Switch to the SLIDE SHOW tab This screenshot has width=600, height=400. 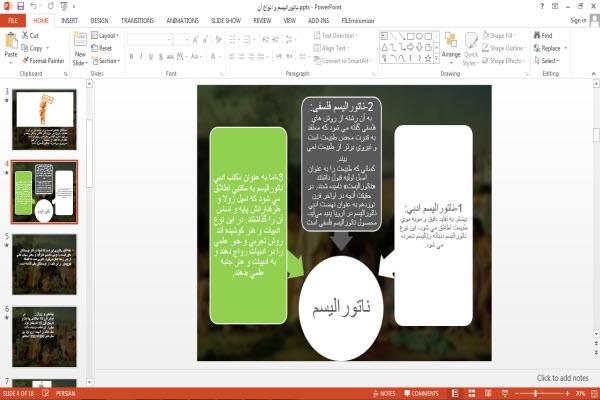[226, 21]
